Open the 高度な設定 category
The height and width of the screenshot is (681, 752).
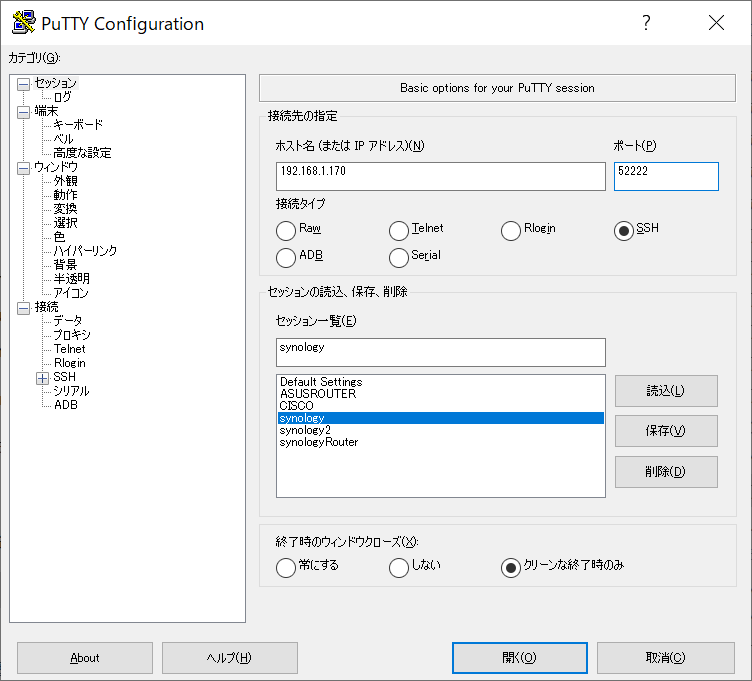[x=82, y=153]
